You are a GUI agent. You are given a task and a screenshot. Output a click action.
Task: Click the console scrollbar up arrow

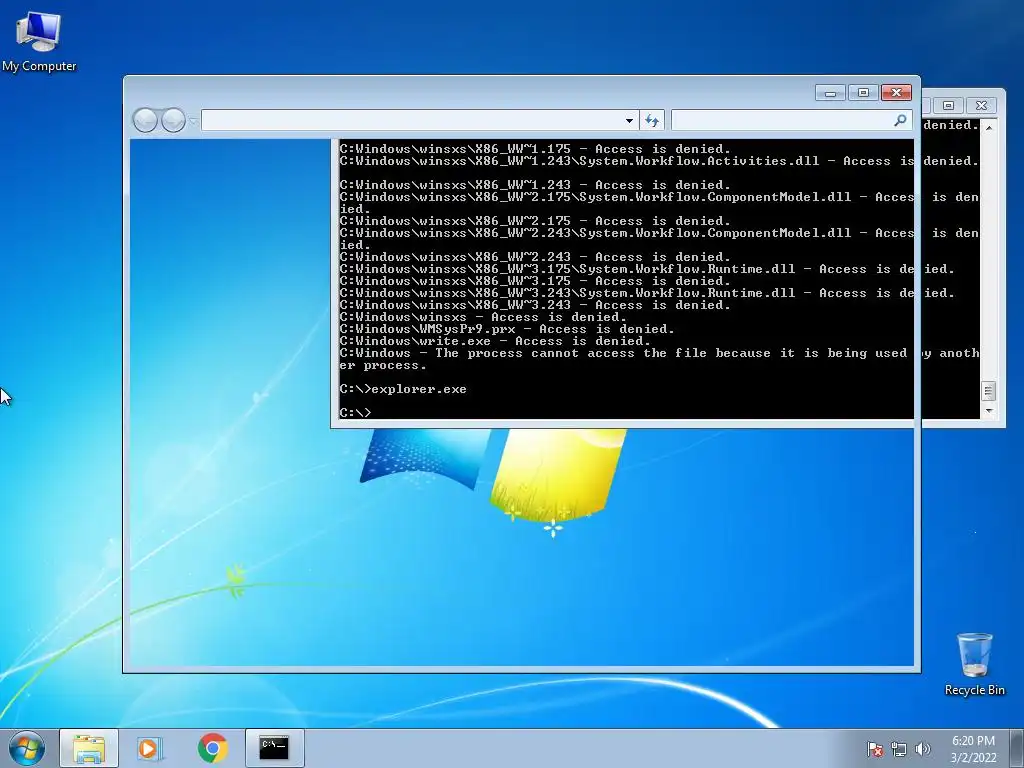coord(988,127)
